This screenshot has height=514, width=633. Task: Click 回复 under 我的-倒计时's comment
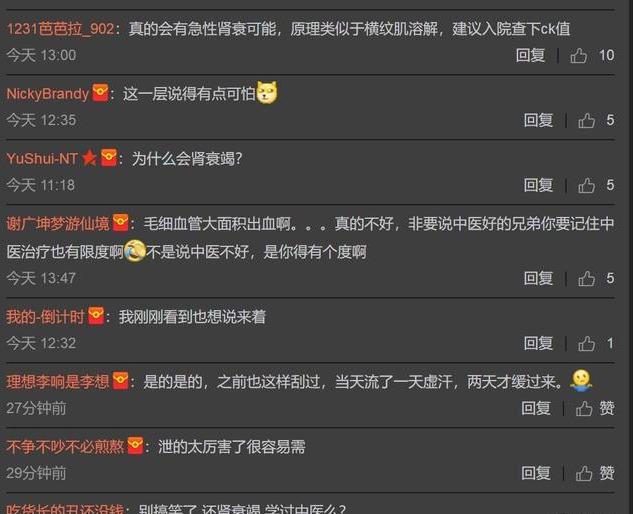[x=538, y=343]
